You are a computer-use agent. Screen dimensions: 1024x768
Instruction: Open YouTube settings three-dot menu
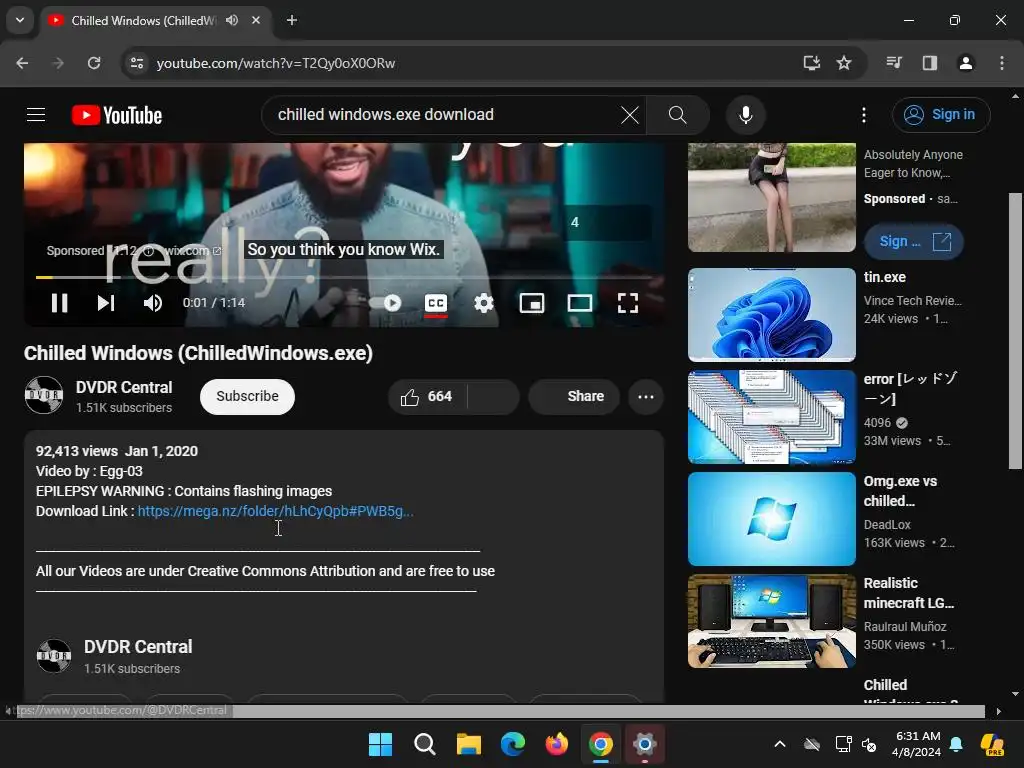863,115
